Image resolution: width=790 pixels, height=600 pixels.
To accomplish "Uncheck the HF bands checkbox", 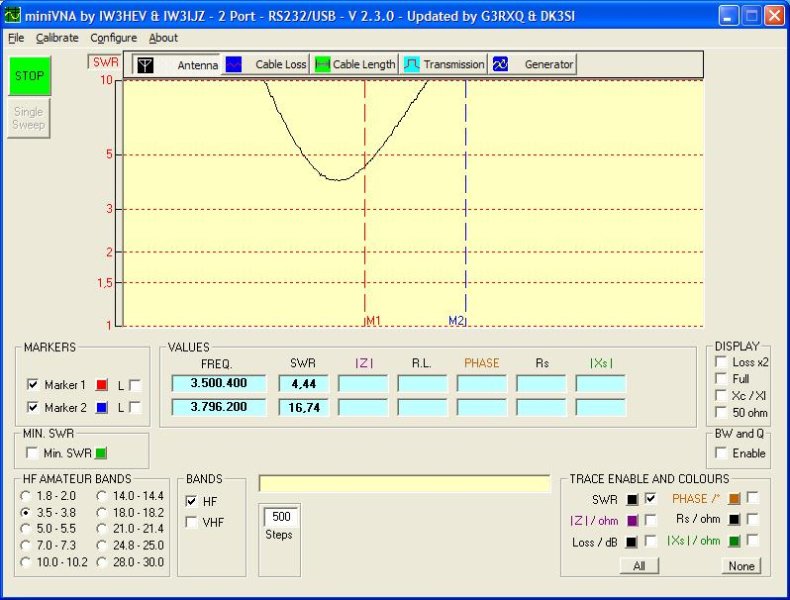I will [191, 501].
